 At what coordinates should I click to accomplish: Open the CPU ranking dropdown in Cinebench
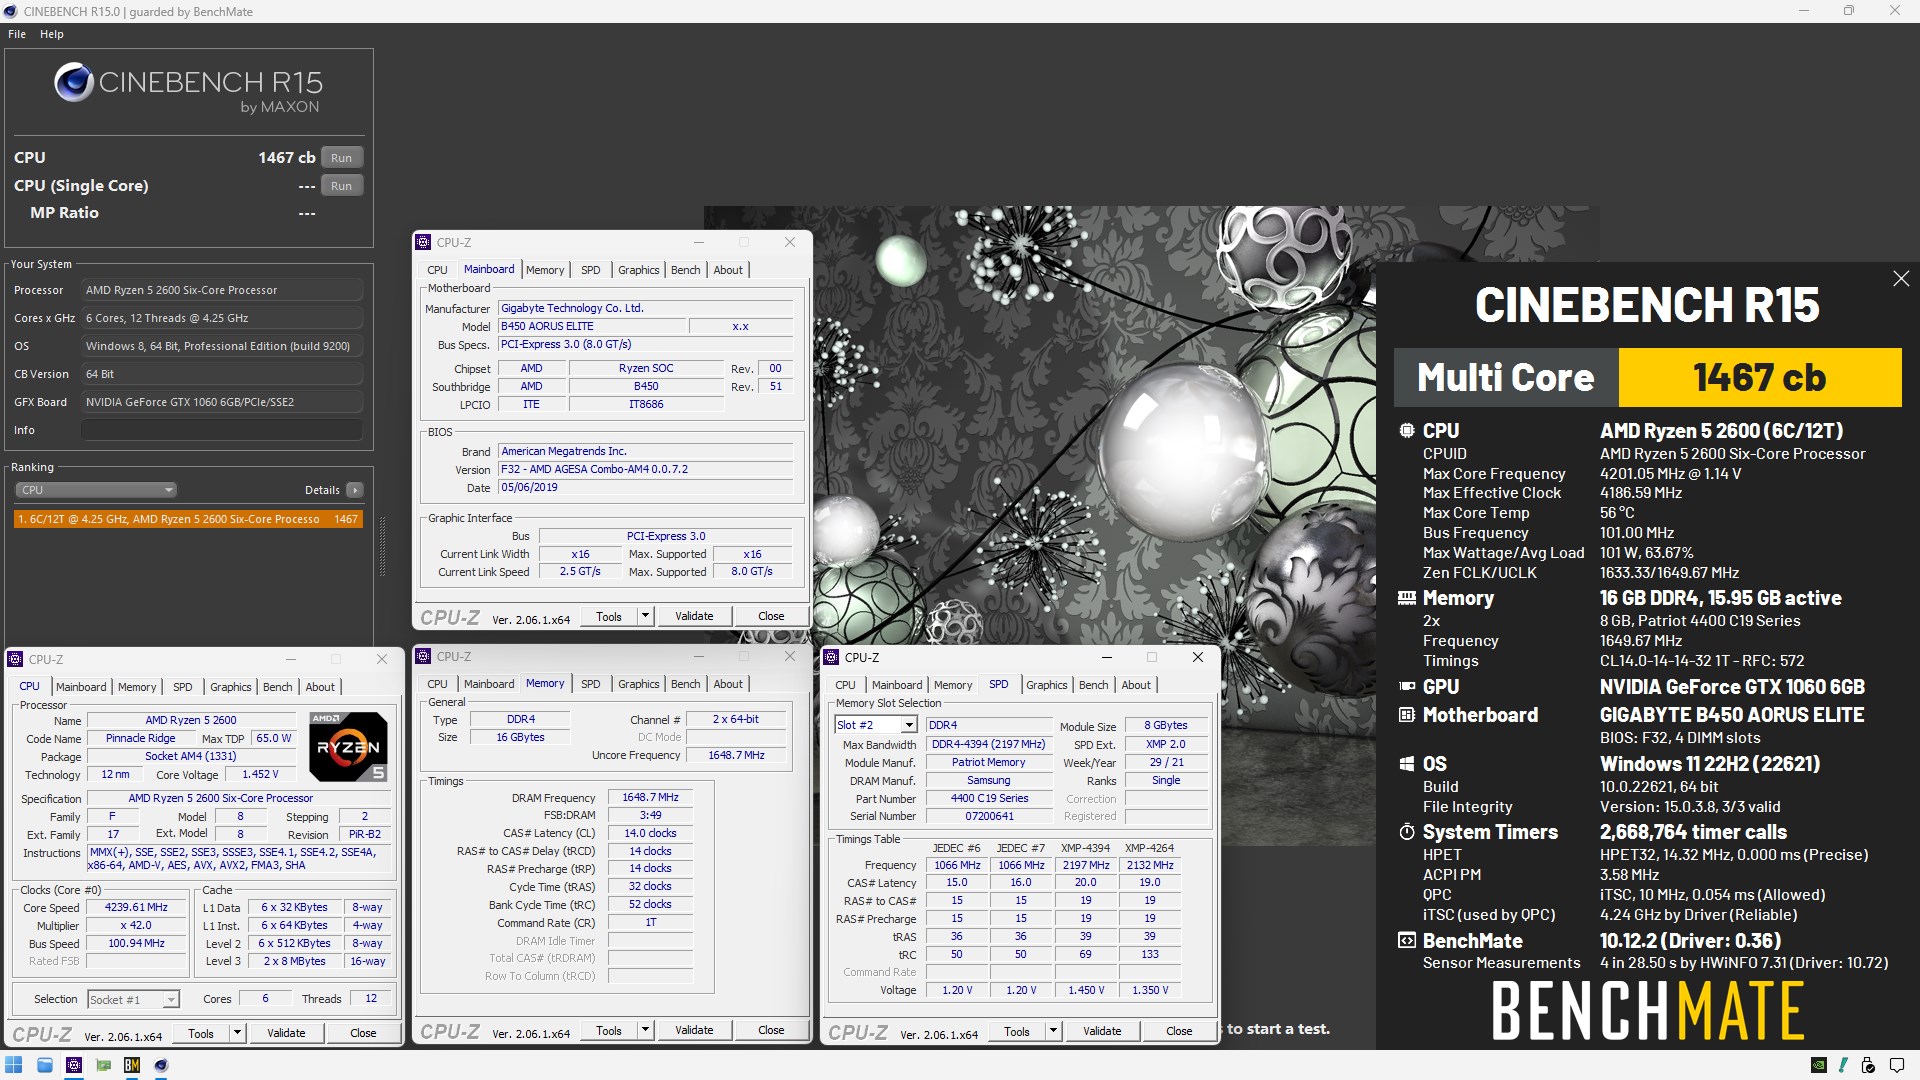[x=96, y=490]
